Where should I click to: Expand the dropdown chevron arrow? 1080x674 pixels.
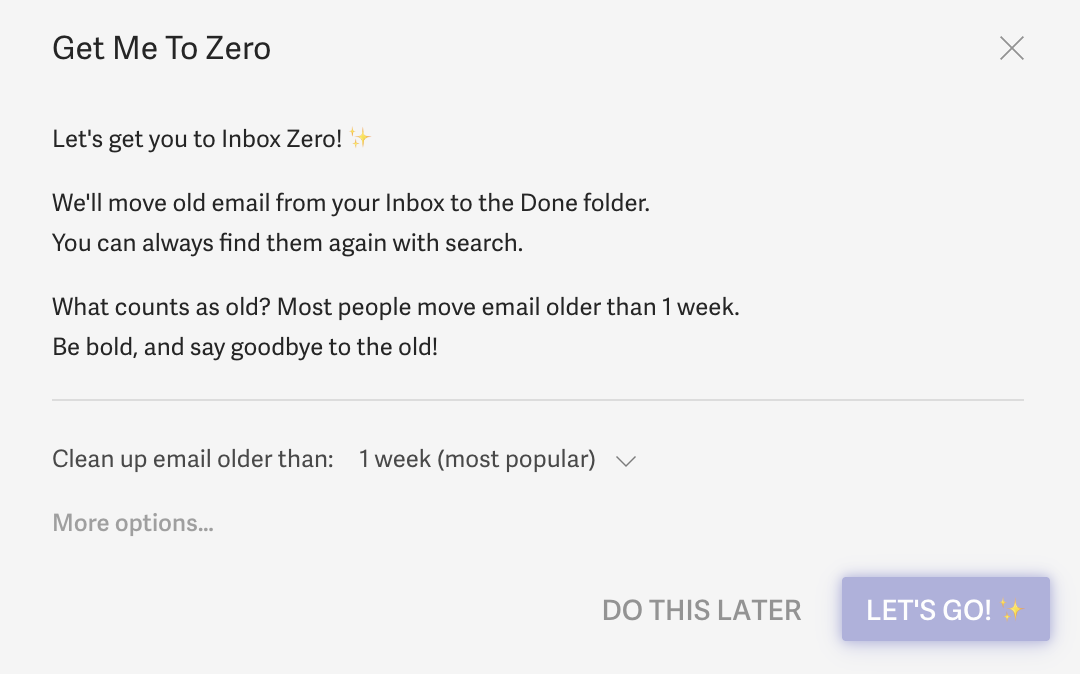pos(626,461)
